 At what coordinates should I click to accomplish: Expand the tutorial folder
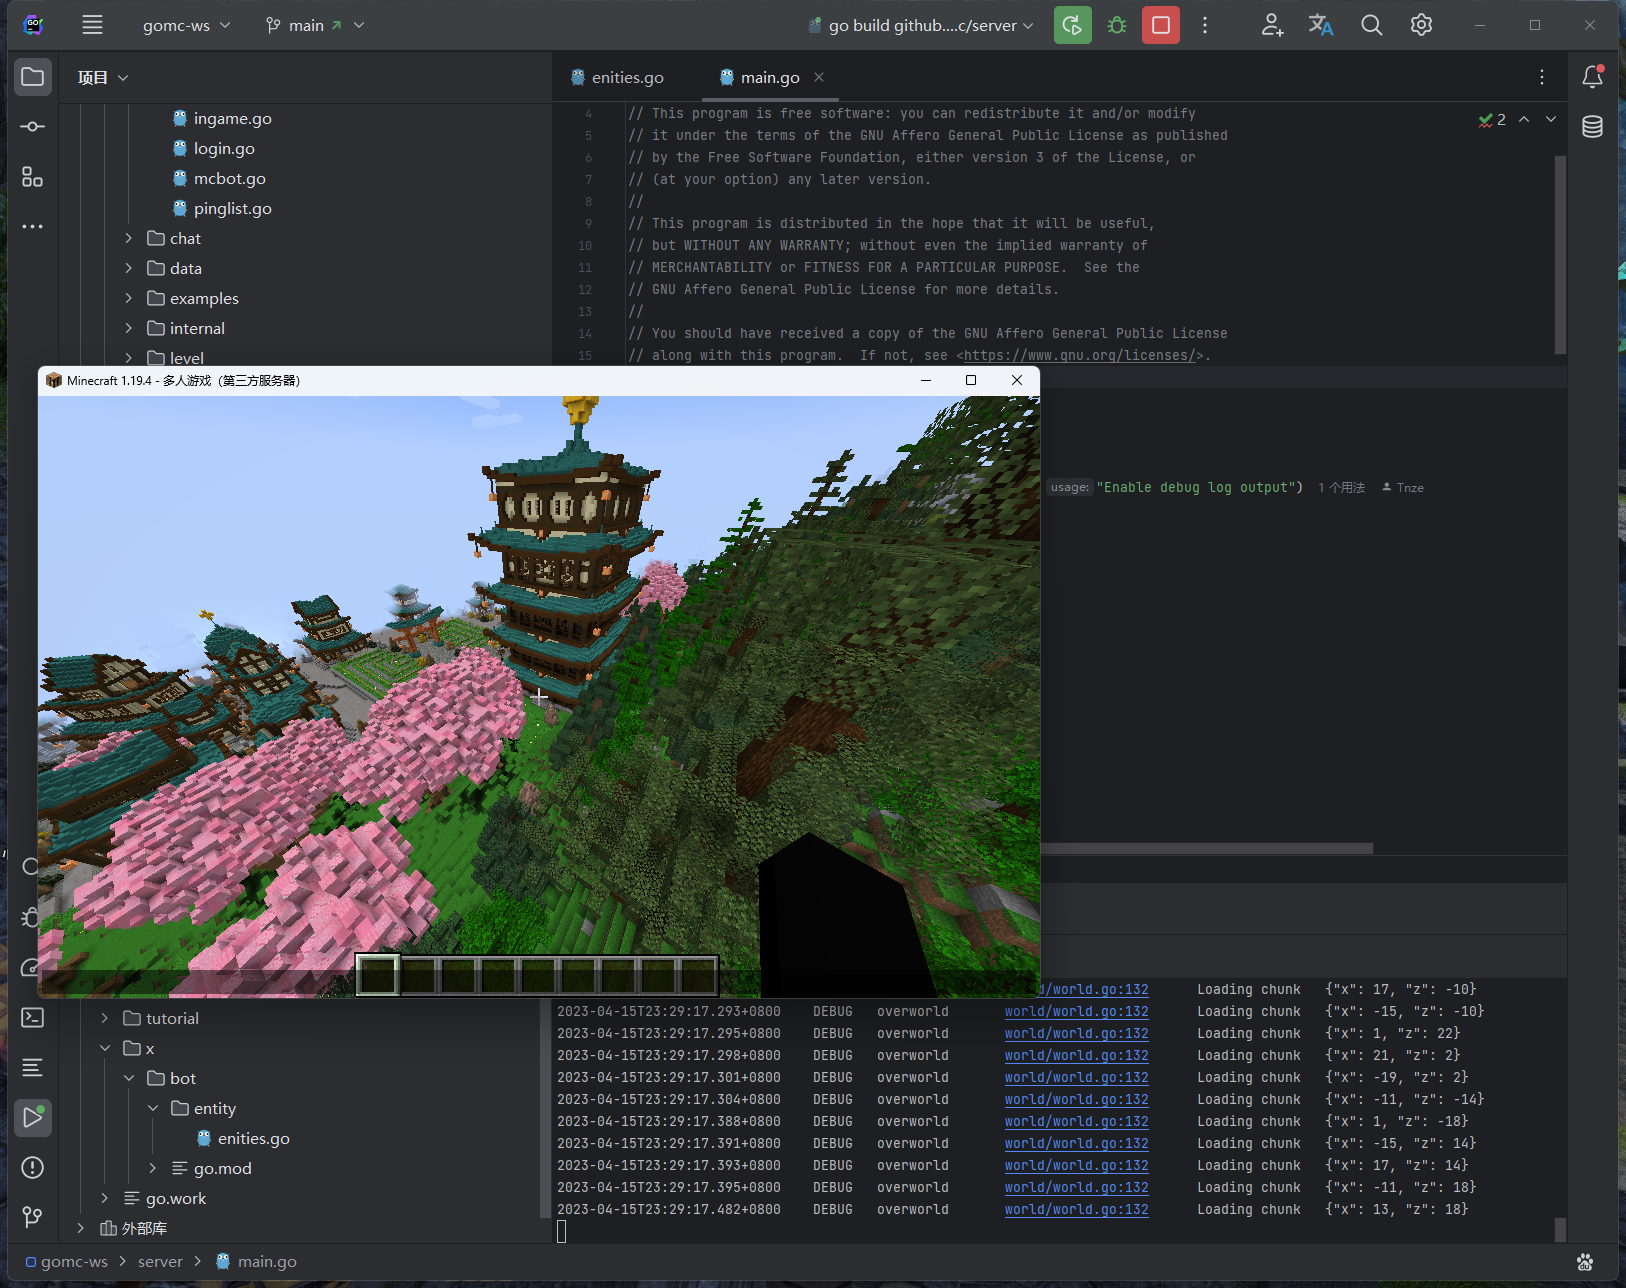click(x=104, y=1018)
